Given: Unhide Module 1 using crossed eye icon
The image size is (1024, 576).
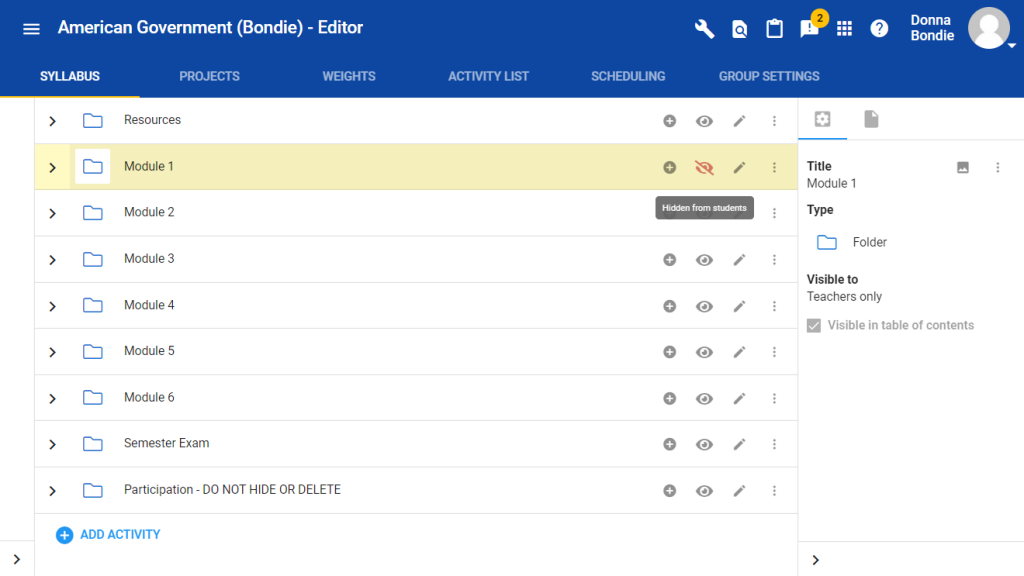Looking at the screenshot, I should pos(704,168).
